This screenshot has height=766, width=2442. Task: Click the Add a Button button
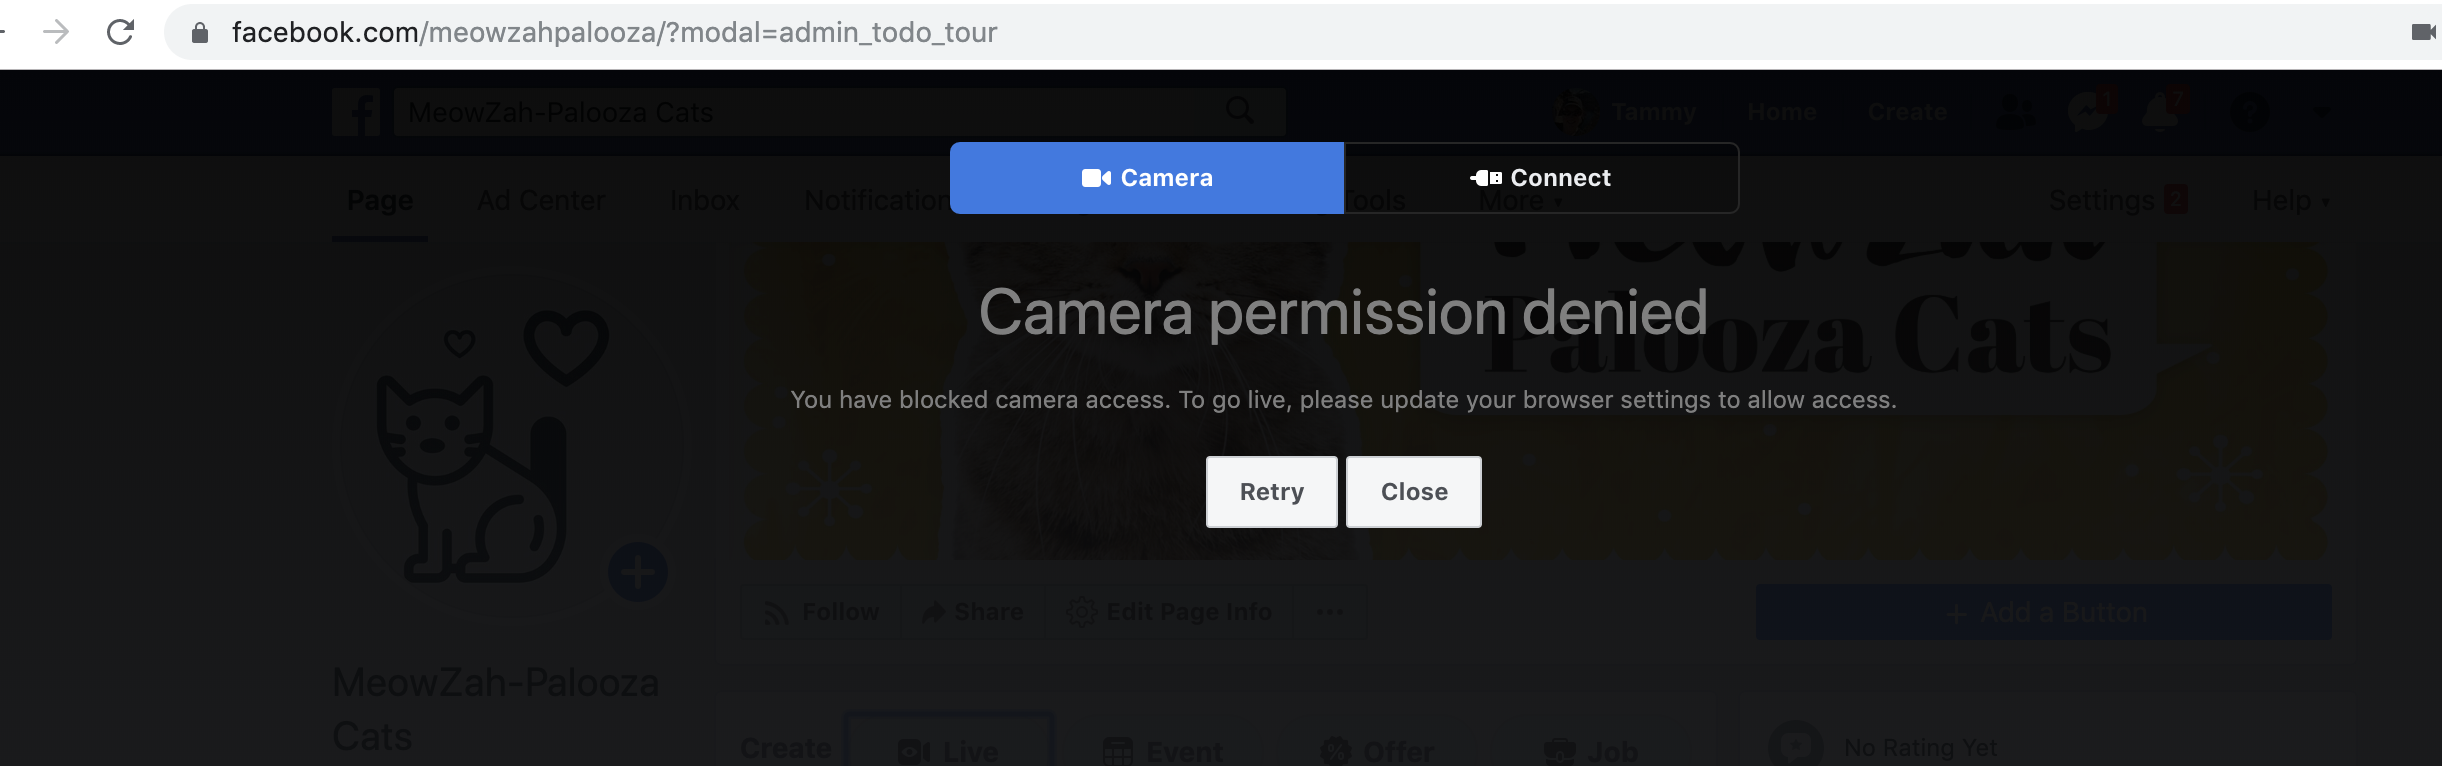2043,612
